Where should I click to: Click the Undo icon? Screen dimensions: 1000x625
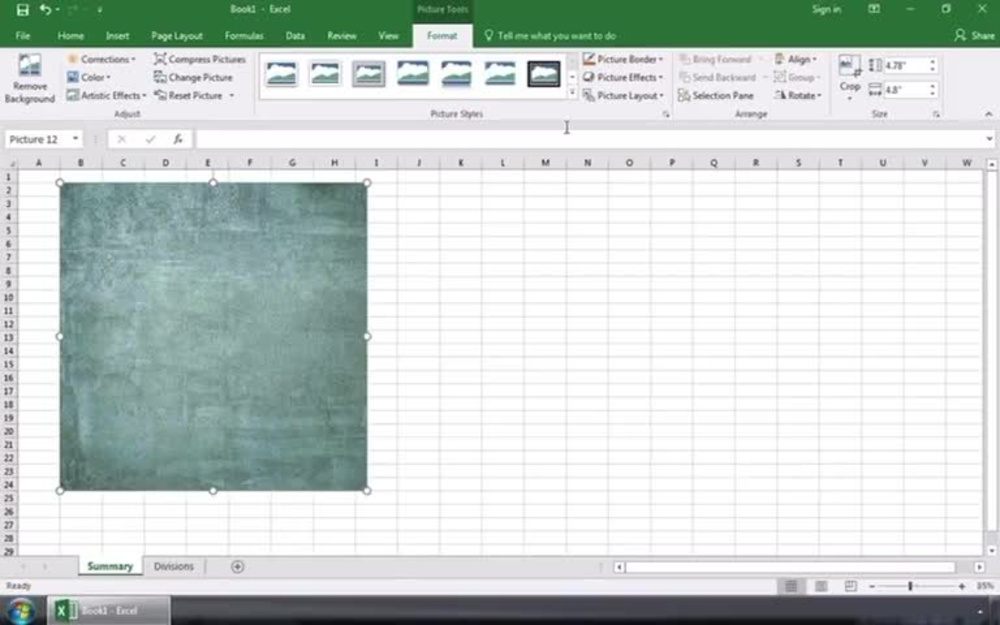point(45,10)
